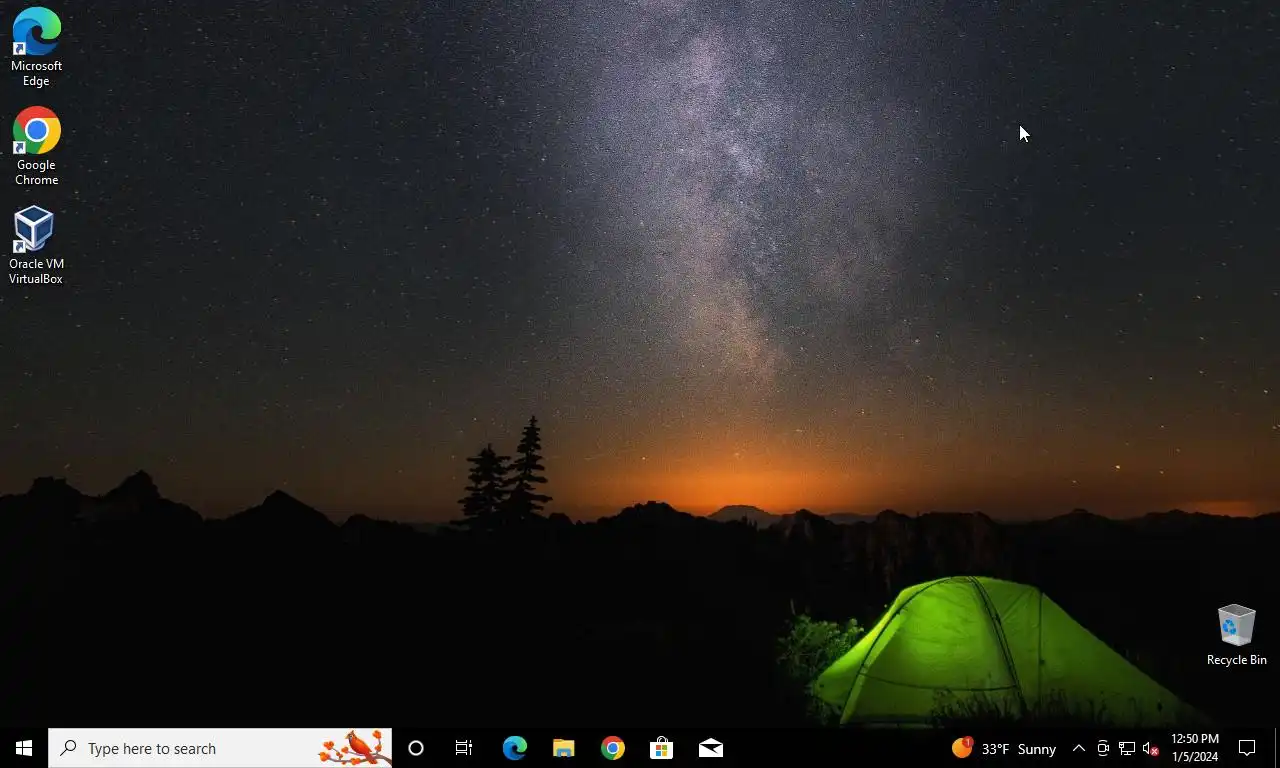Click the muted volume speaker icon

click(x=1150, y=748)
